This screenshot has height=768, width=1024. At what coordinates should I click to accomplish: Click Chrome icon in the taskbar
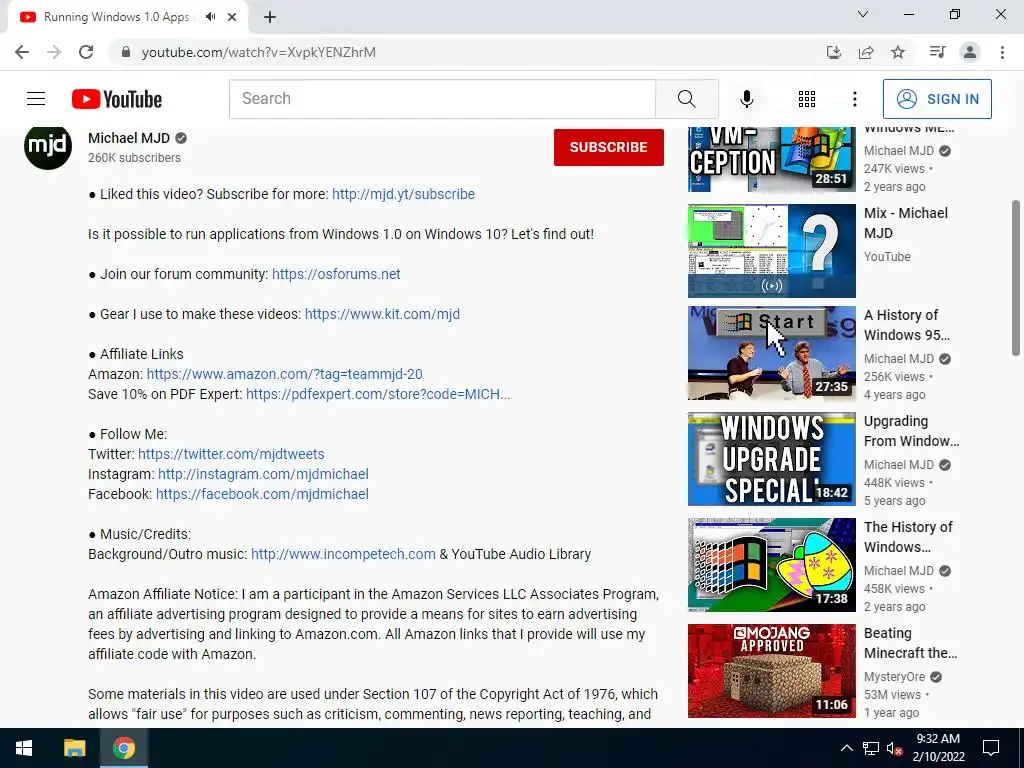(123, 748)
